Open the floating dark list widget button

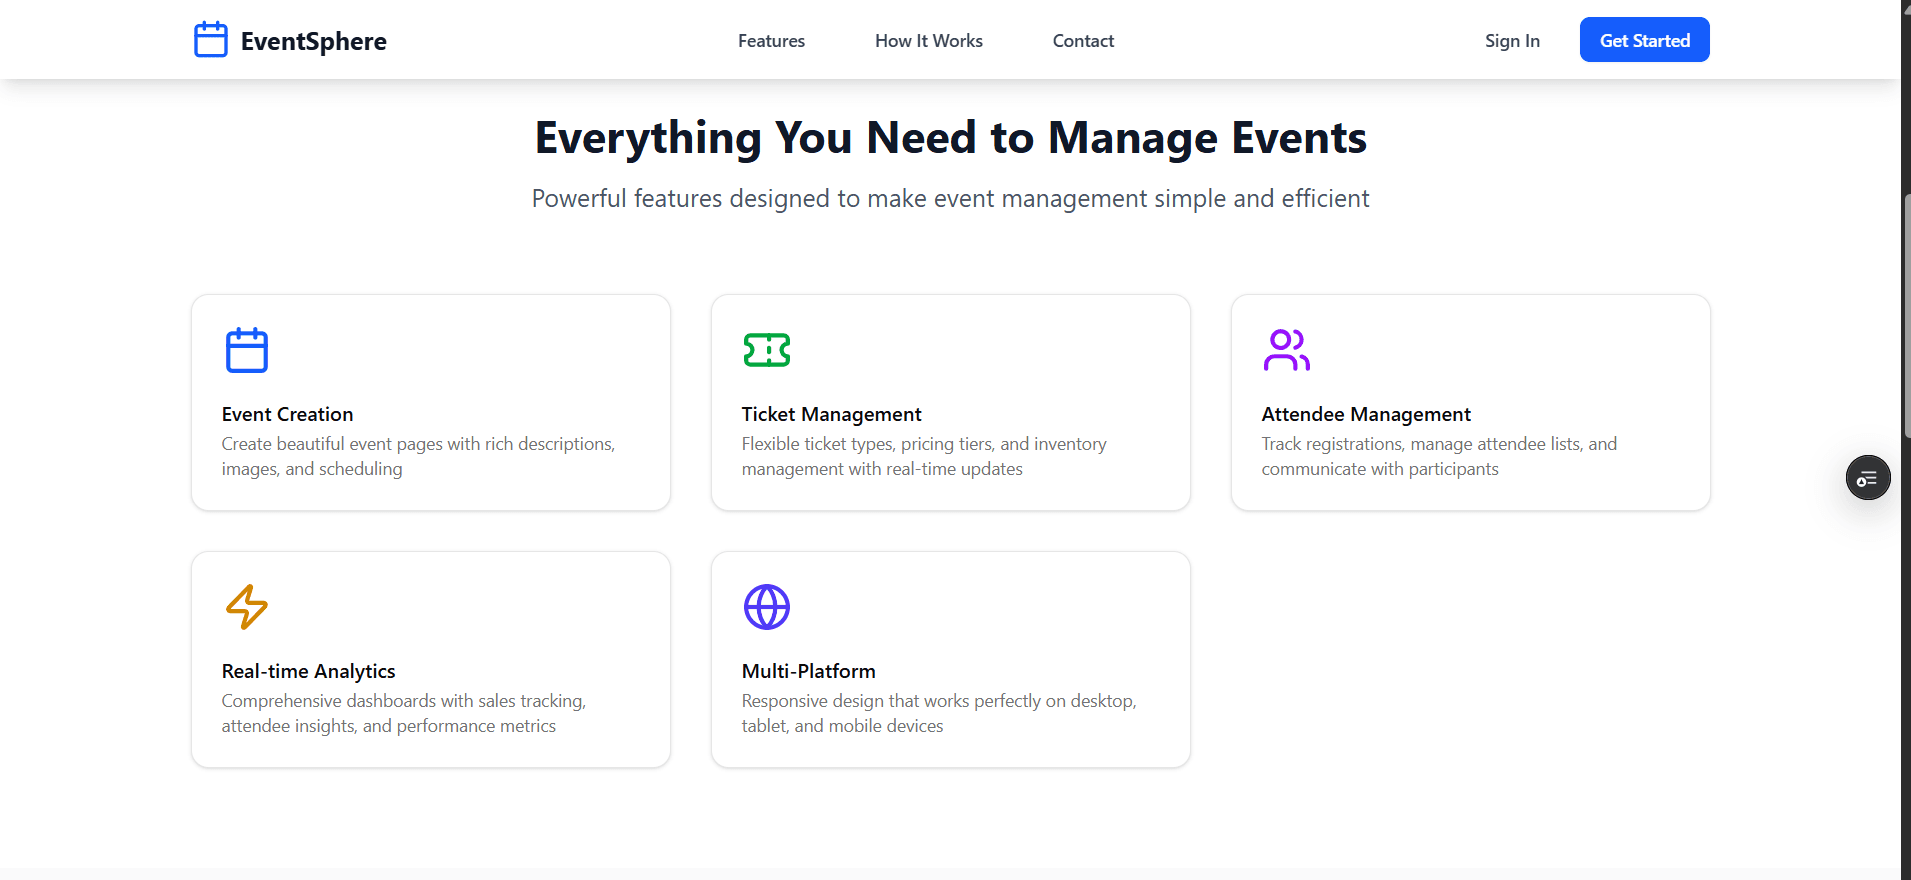pyautogui.click(x=1868, y=478)
